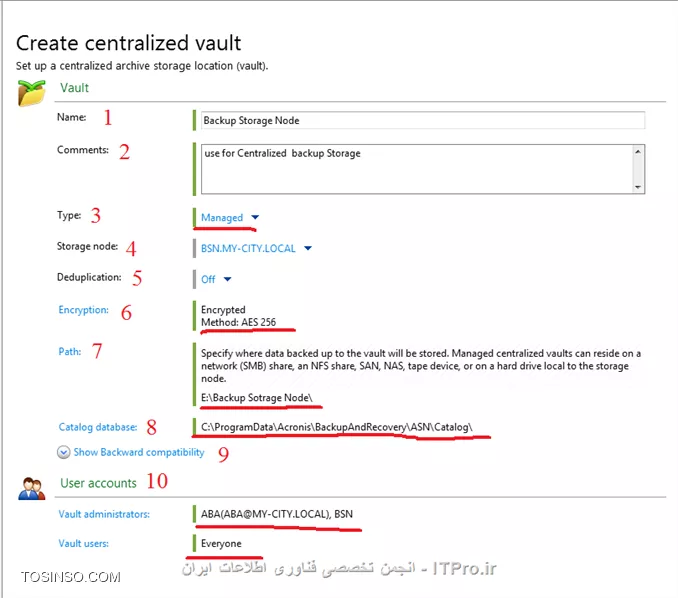Viewport: 678px width, 598px height.
Task: Click the Vault folder icon
Action: (x=31, y=93)
